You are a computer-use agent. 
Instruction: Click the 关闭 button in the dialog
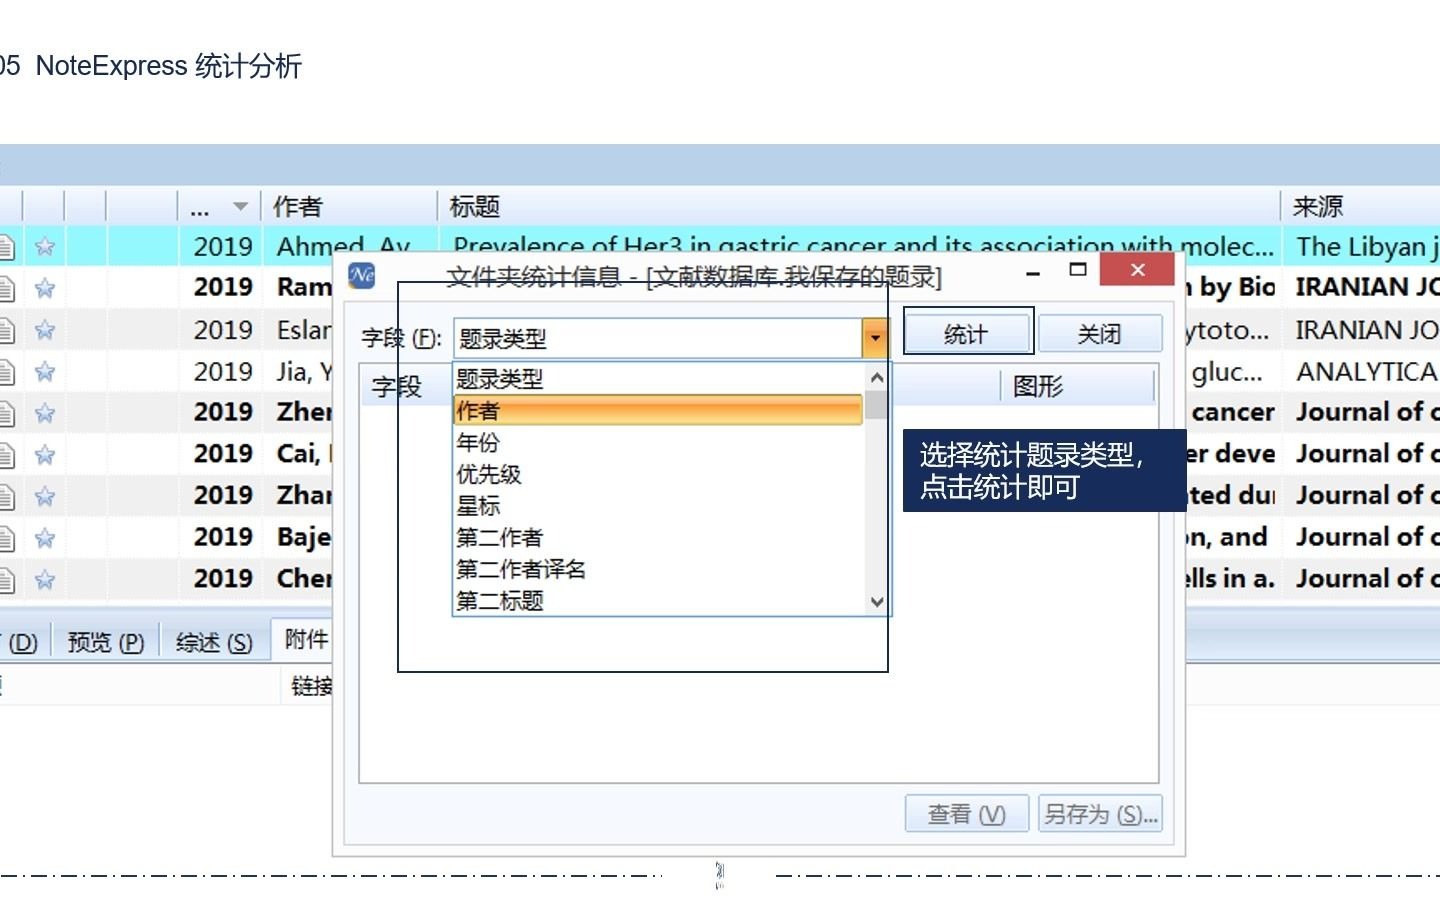coord(1100,334)
